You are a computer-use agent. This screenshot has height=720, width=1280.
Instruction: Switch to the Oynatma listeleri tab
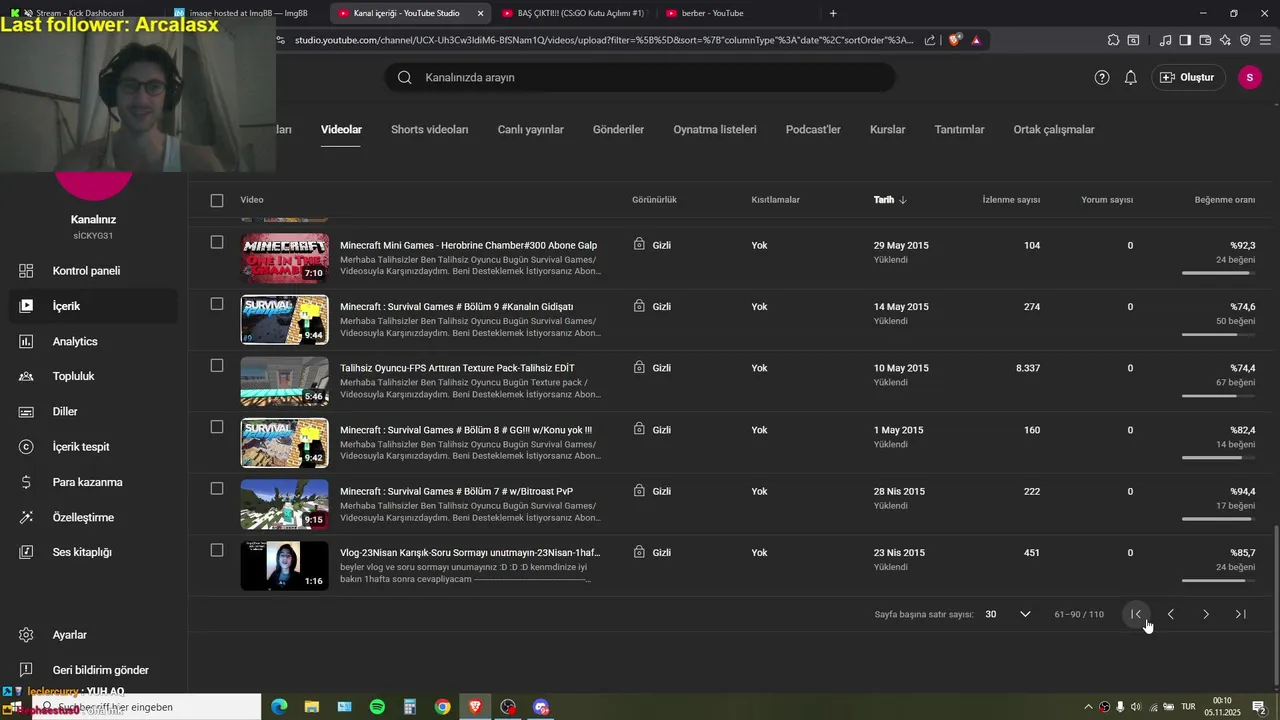tap(715, 130)
